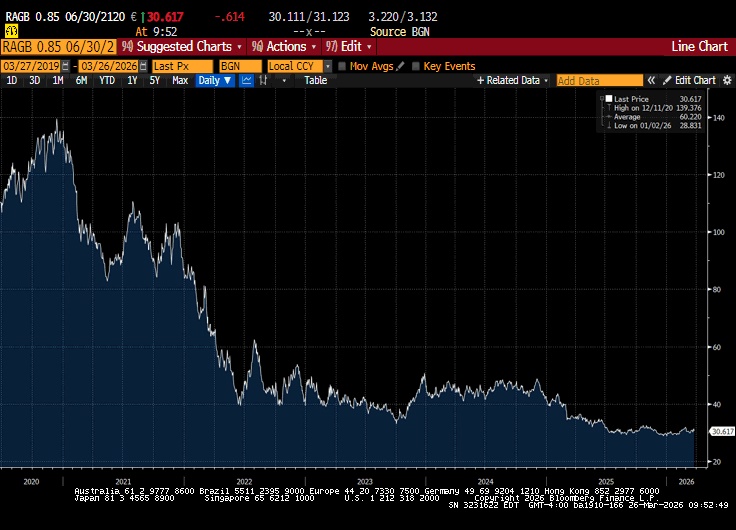Select the YTD time range
The height and width of the screenshot is (530, 736).
[107, 80]
